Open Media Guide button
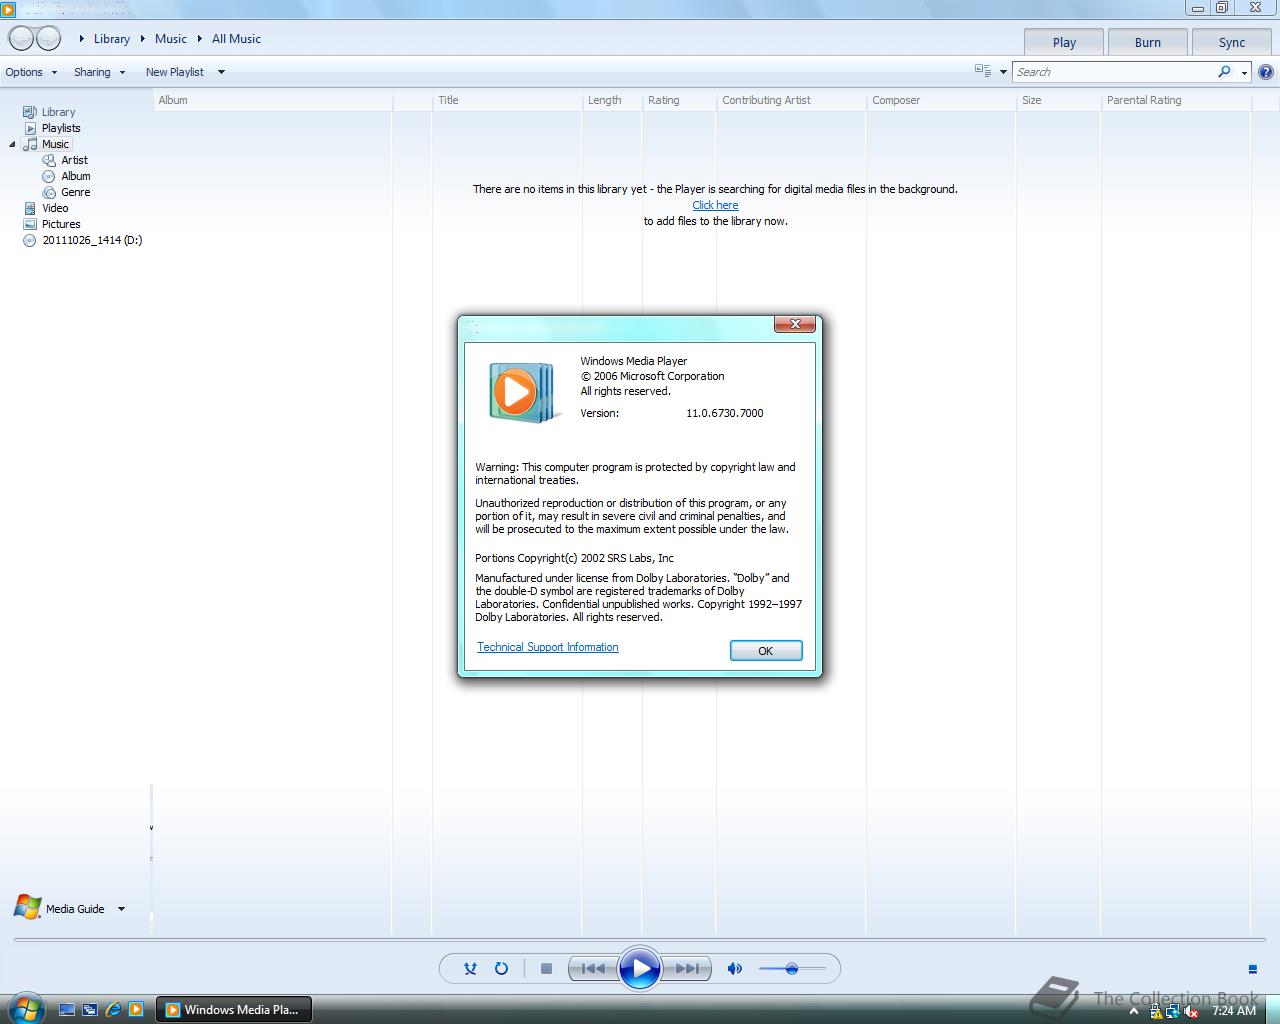The width and height of the screenshot is (1280, 1024). [60, 908]
